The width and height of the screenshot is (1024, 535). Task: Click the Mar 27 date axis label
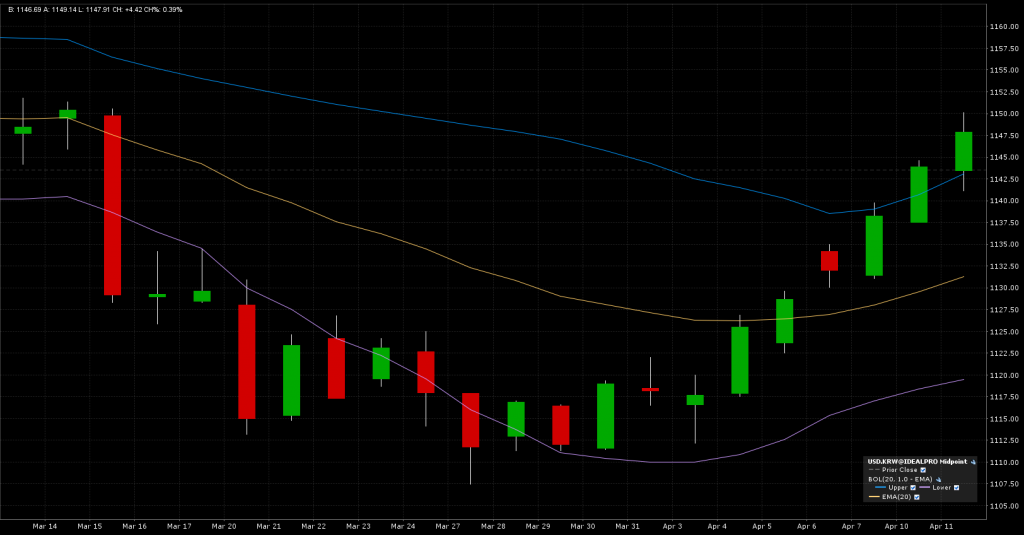(x=448, y=527)
